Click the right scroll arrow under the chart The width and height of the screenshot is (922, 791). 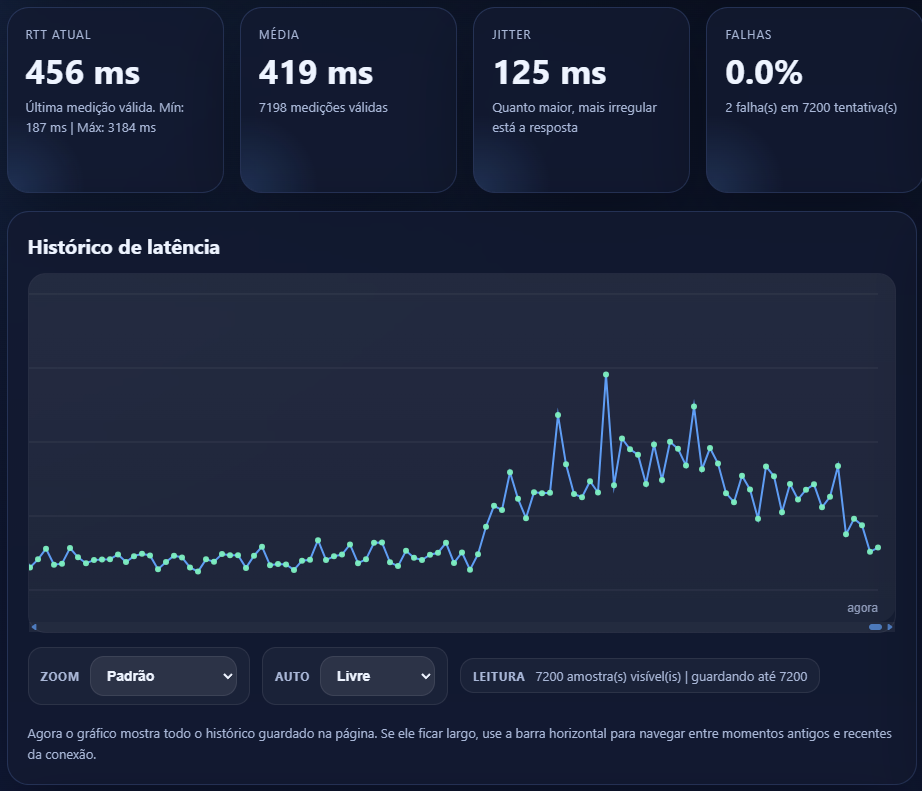pos(890,627)
